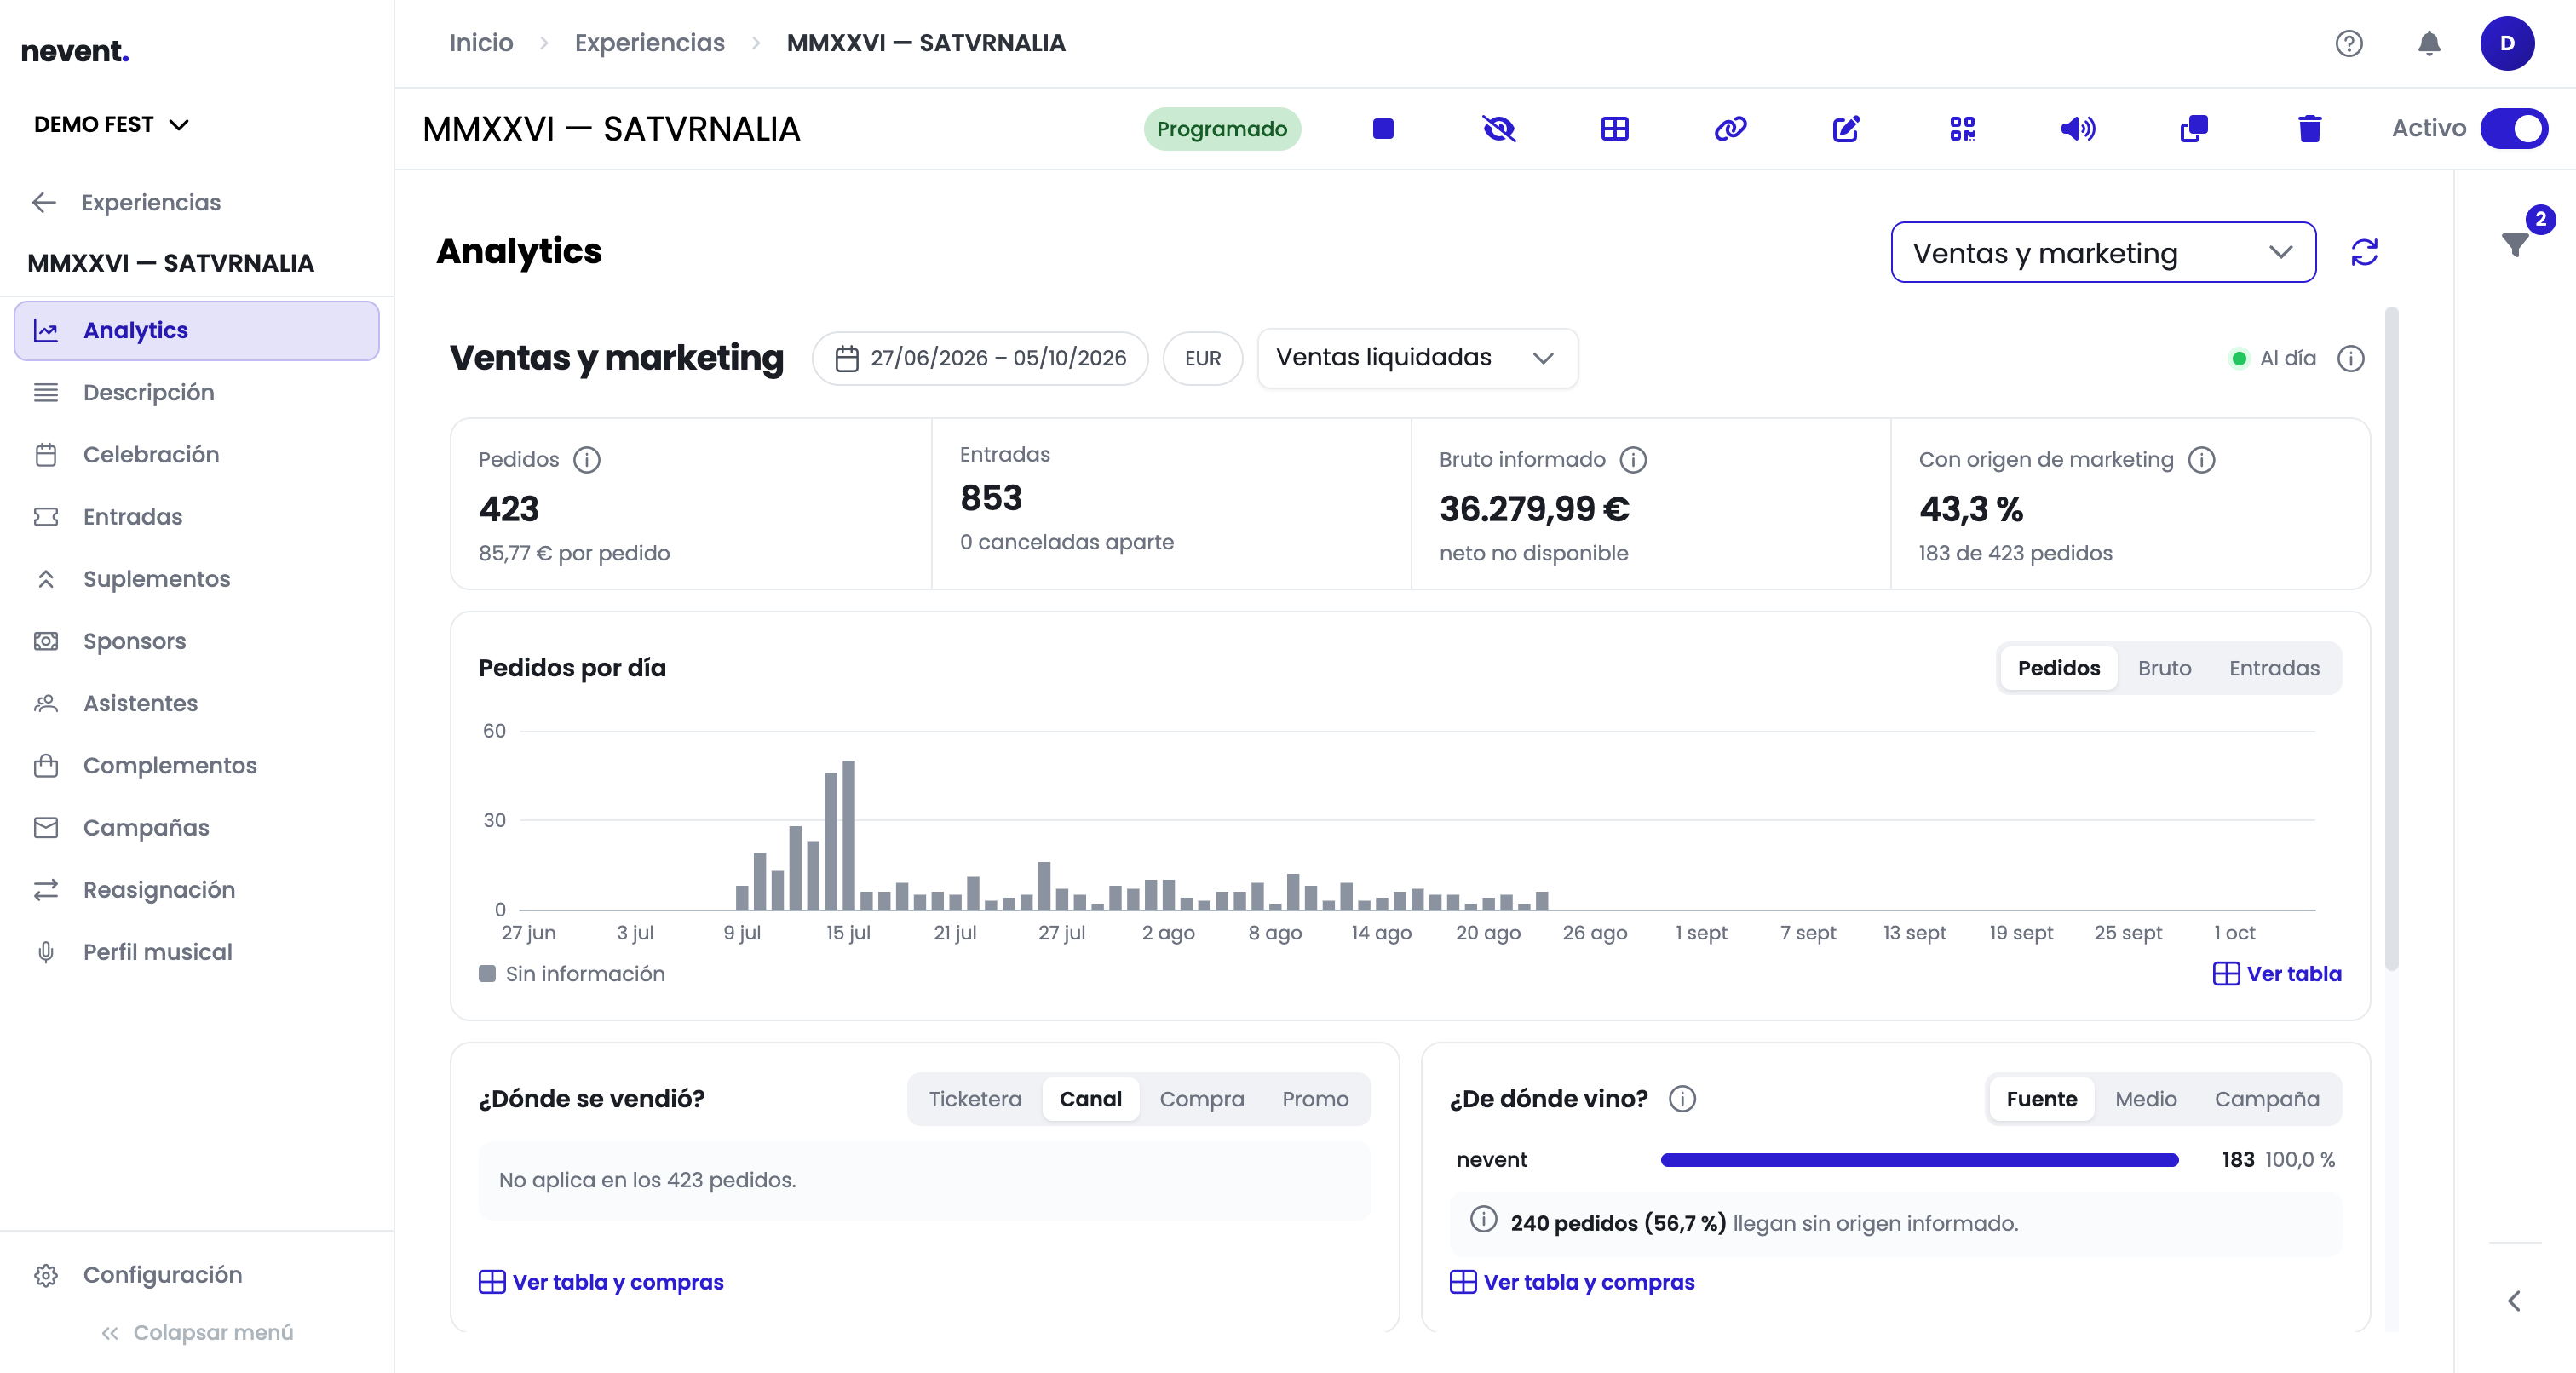The image size is (2576, 1373).
Task: Open Configuración in the sidebar
Action: click(x=197, y=1275)
